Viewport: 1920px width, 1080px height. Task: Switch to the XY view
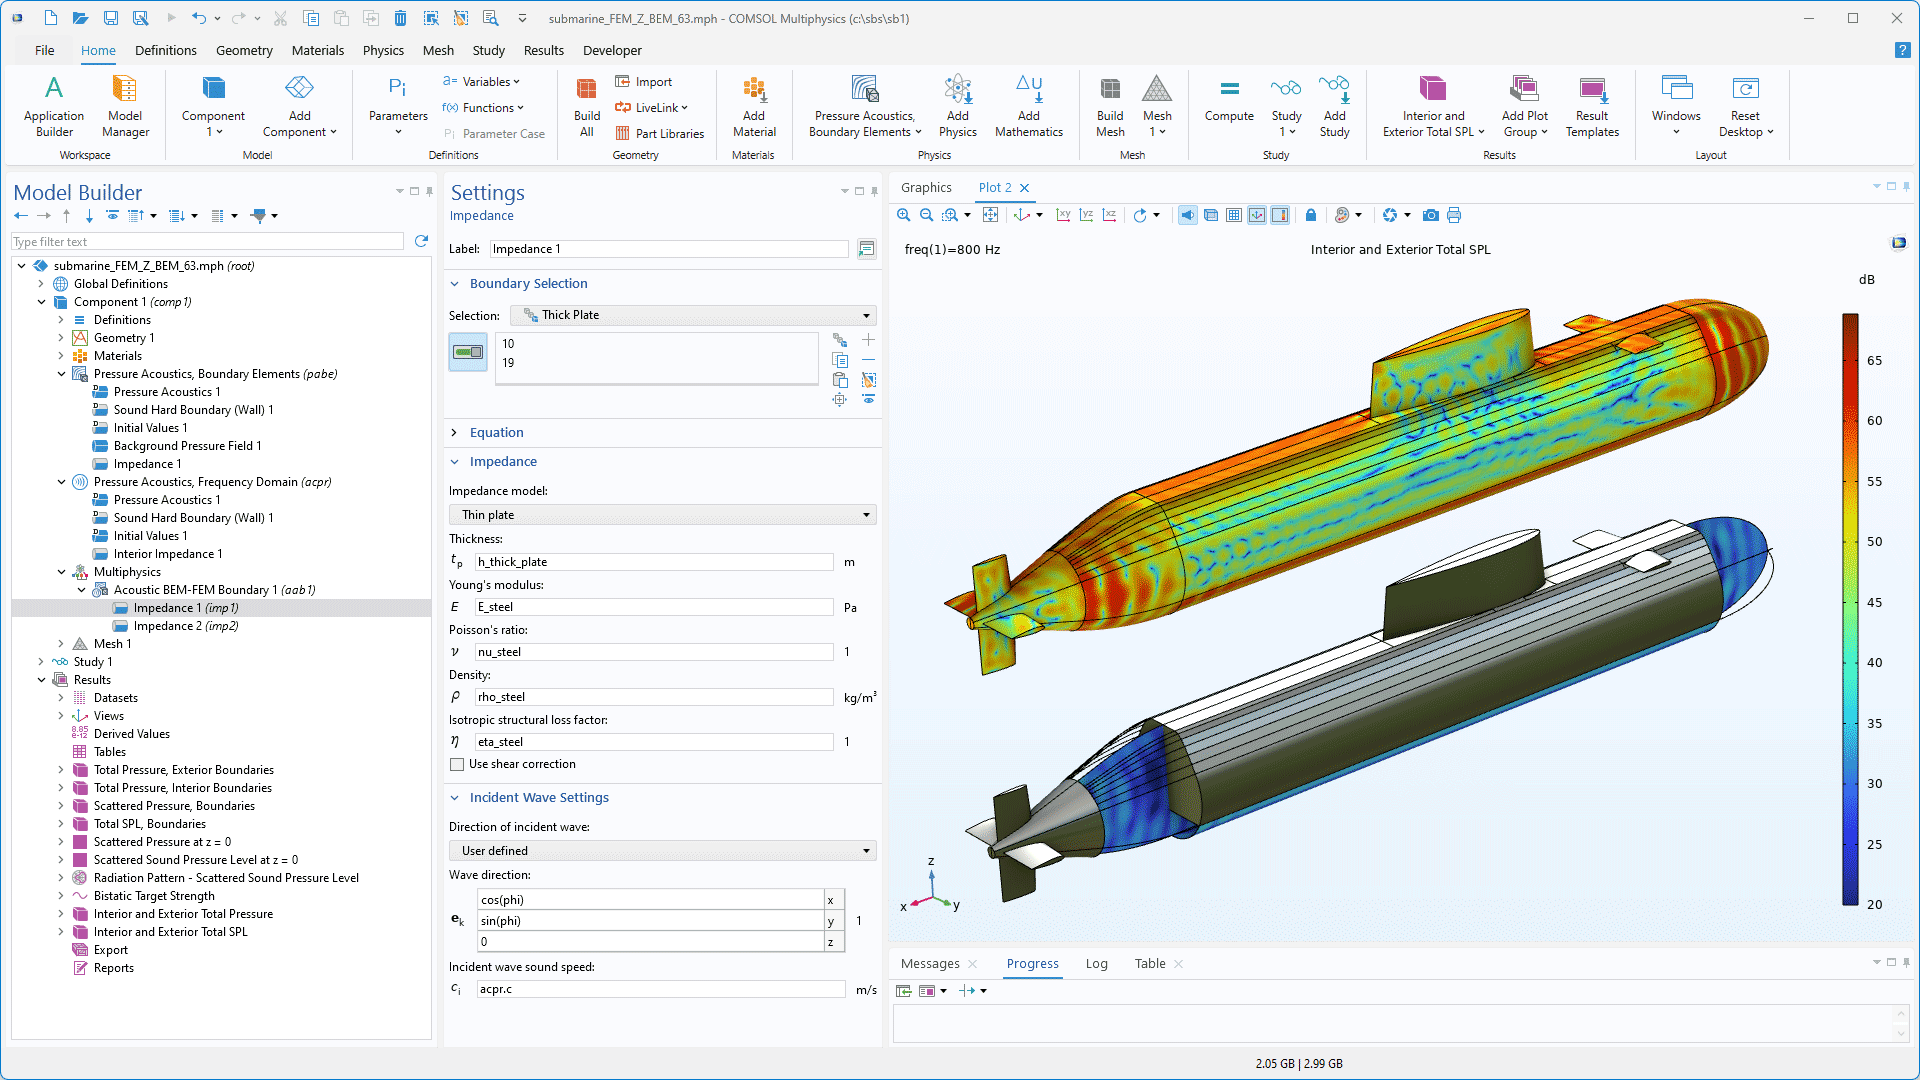(x=1063, y=215)
